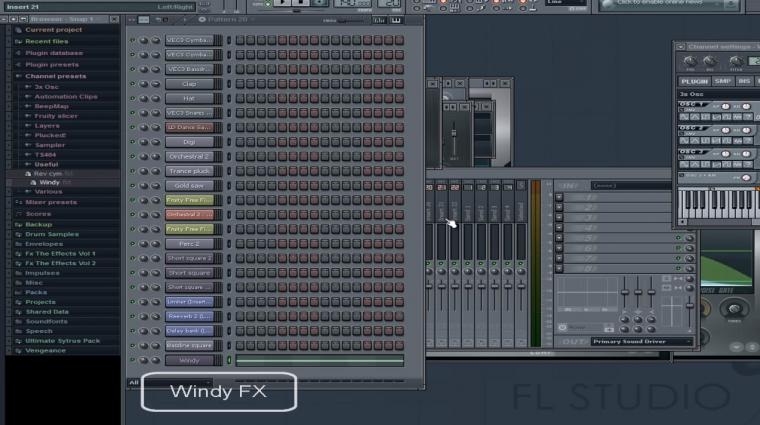Click the first step of the Clap channel

tap(240, 84)
